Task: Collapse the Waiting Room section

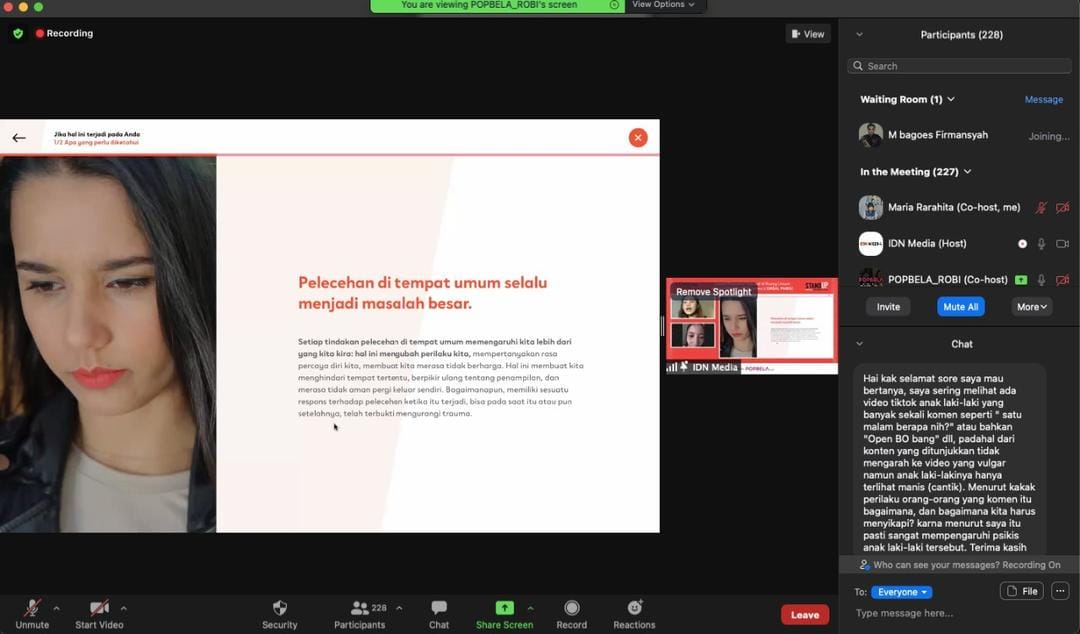Action: click(x=951, y=100)
